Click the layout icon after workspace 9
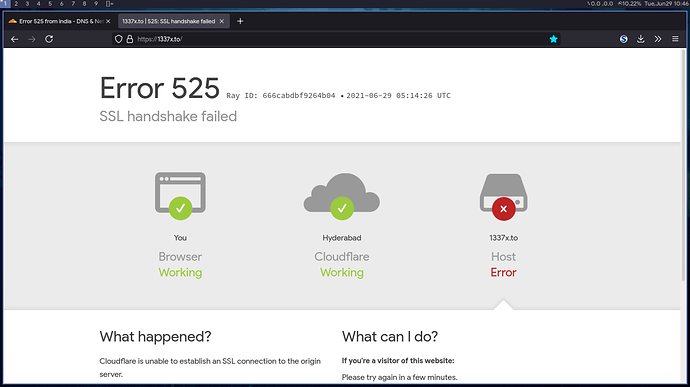690x387 pixels. pos(110,4)
